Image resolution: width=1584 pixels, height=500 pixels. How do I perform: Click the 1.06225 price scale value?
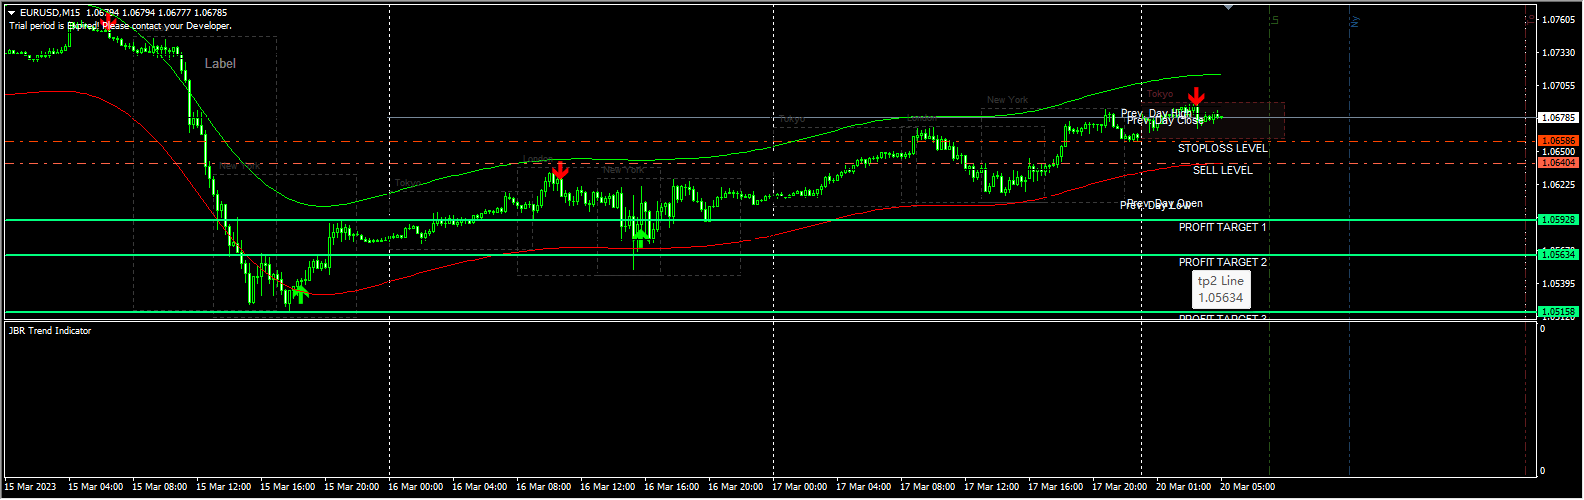[x=1559, y=185]
